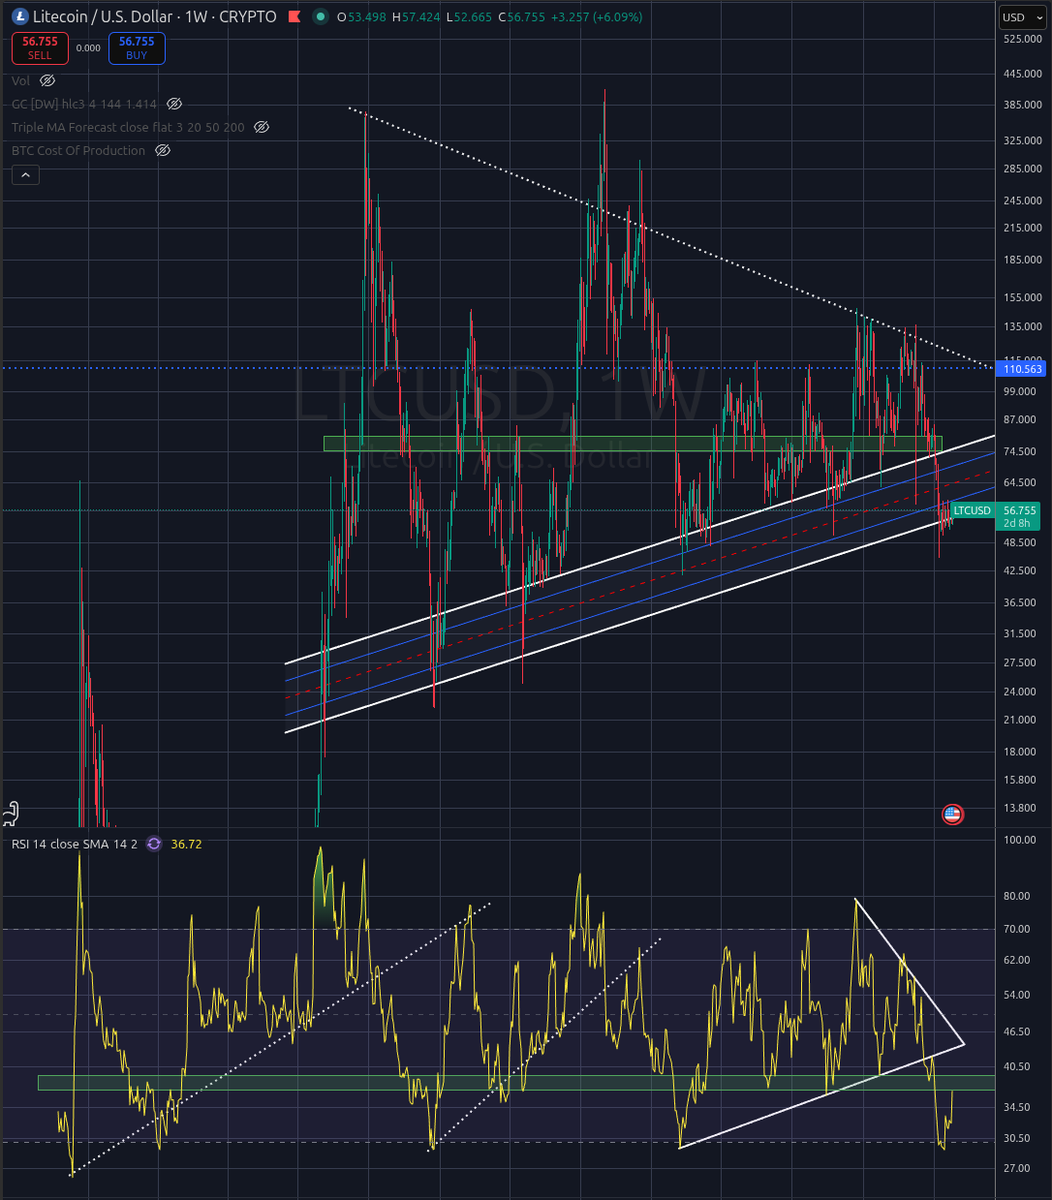Click the purple RSI indicator status icon
Screen dimensions: 1052x1200
coord(153,844)
